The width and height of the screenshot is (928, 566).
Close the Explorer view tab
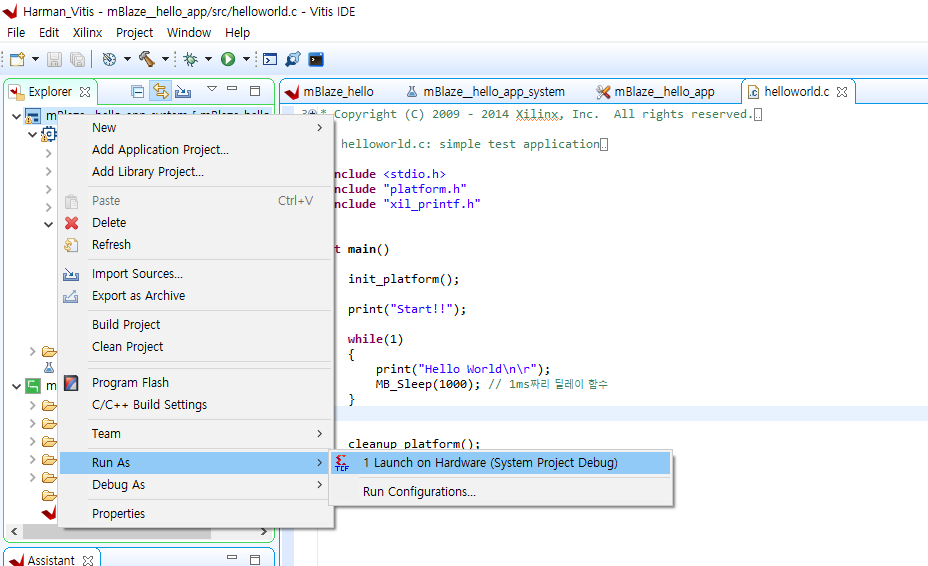[85, 92]
